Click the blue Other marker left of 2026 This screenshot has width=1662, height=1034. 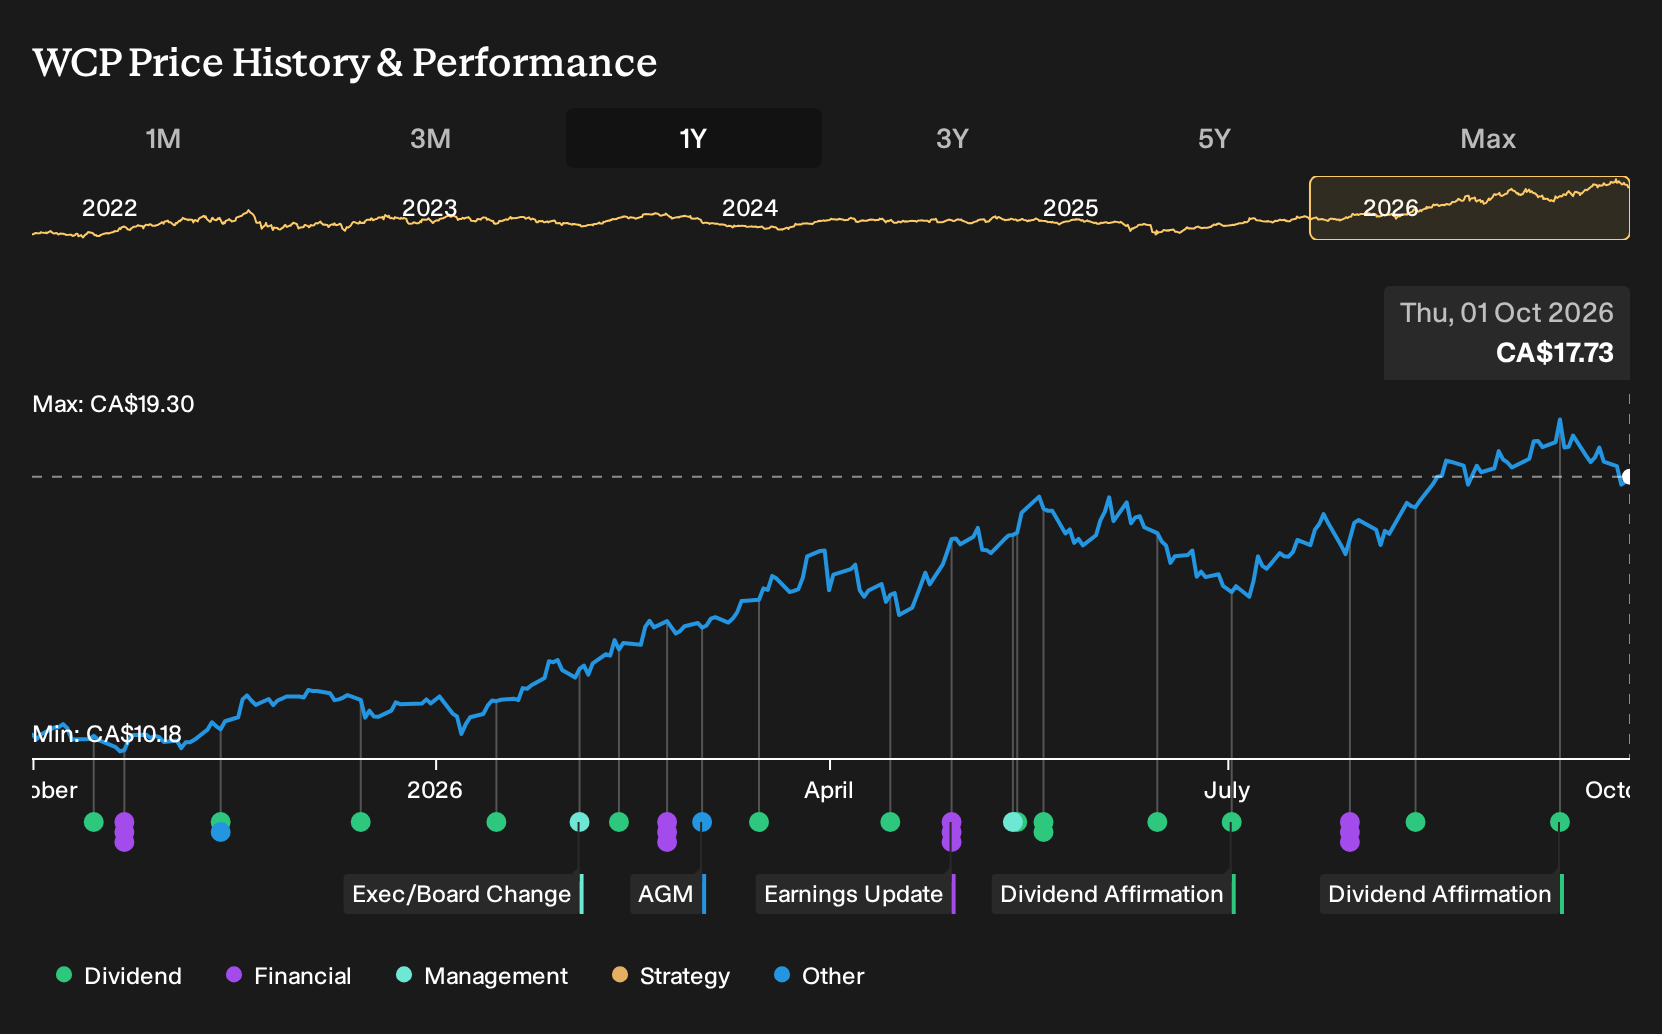coord(221,832)
